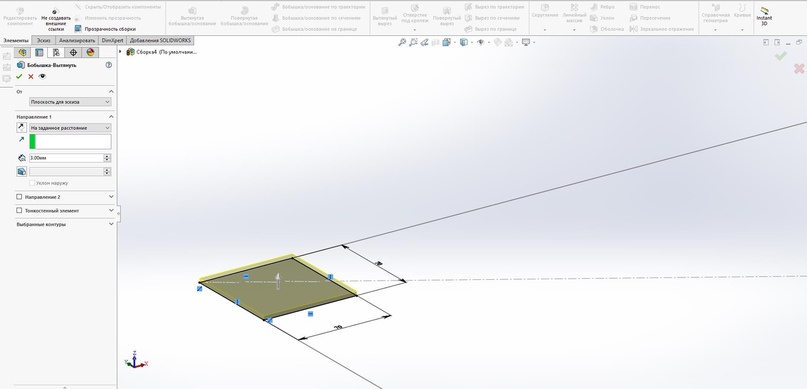
Task: Open DimXpertManager crosshair tab icon
Action: 73,52
